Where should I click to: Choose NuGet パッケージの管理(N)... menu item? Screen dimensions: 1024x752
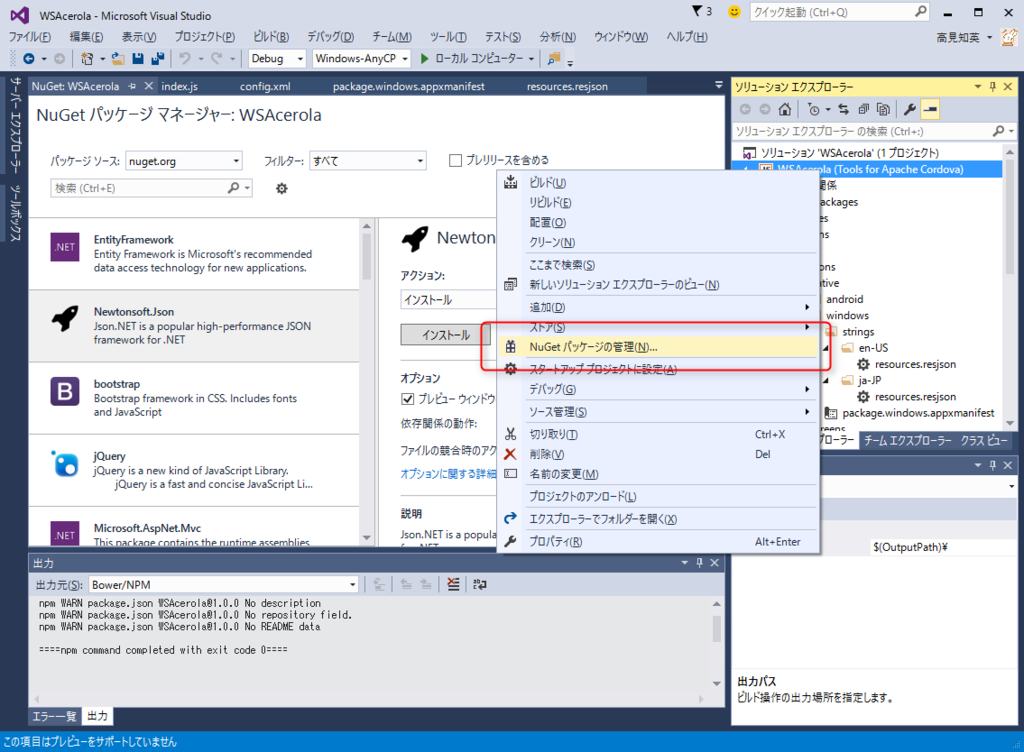tap(658, 347)
